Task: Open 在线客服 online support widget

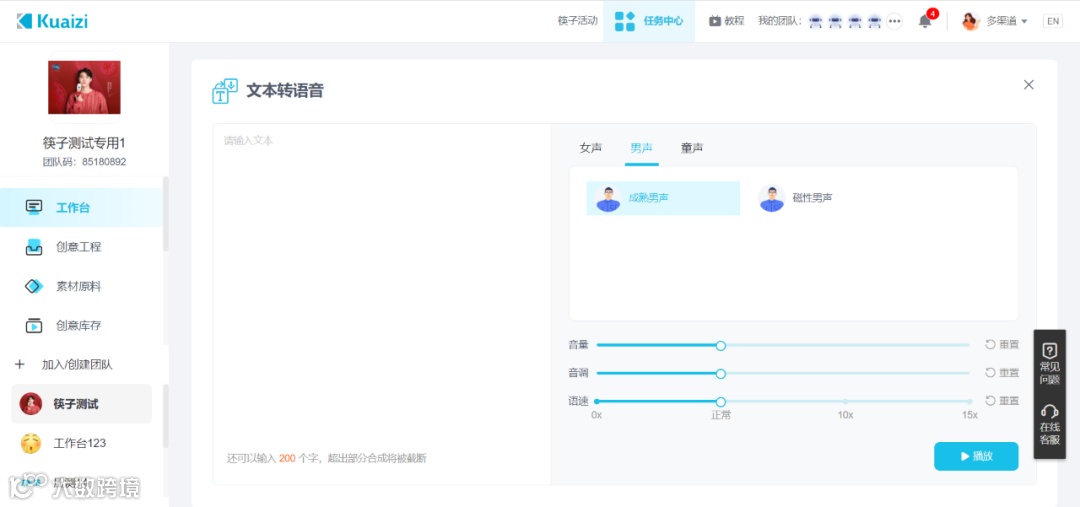Action: (x=1050, y=426)
